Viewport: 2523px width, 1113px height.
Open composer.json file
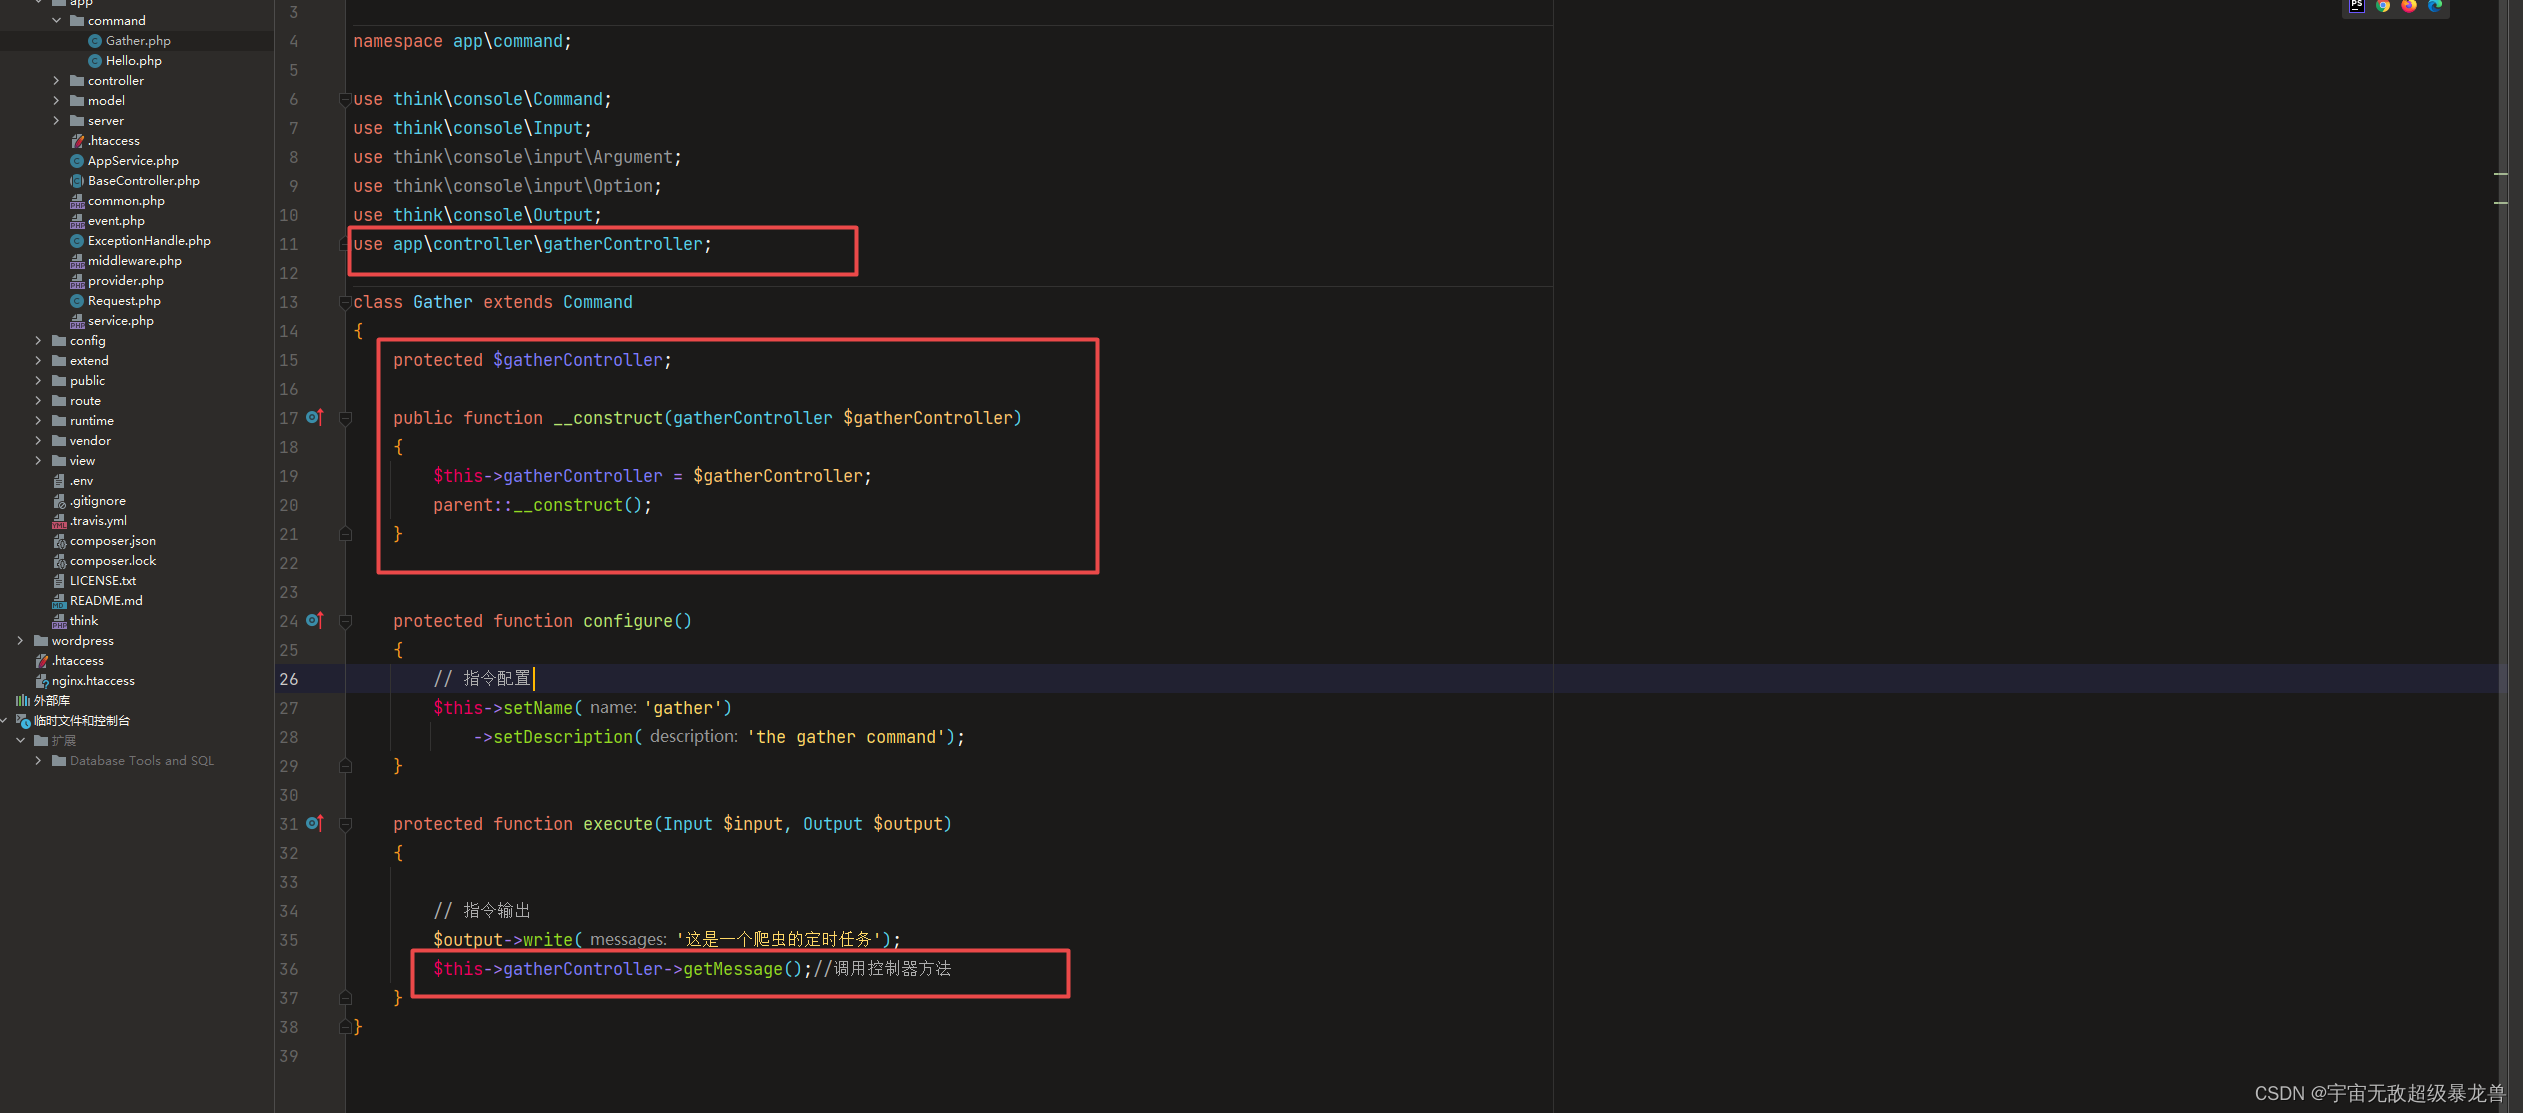[112, 541]
